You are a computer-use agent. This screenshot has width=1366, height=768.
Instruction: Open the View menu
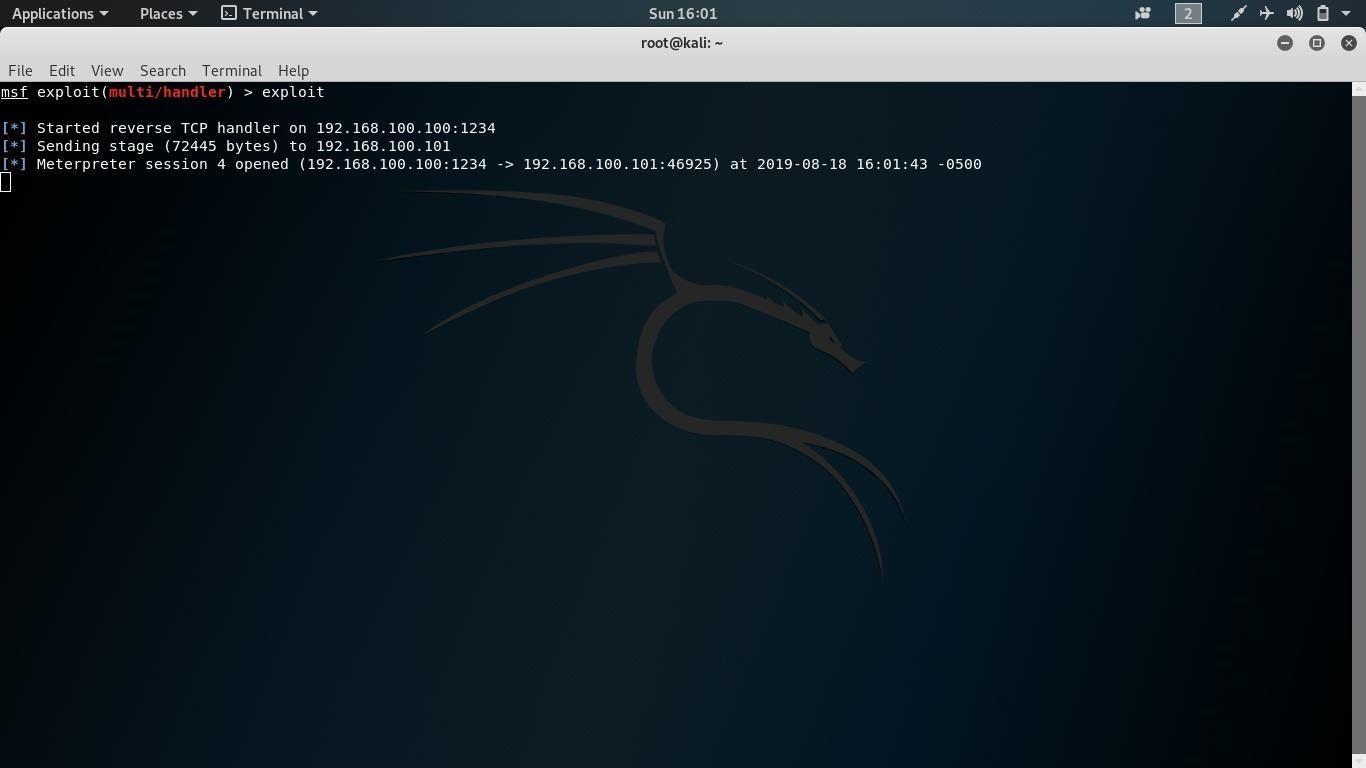click(x=107, y=71)
